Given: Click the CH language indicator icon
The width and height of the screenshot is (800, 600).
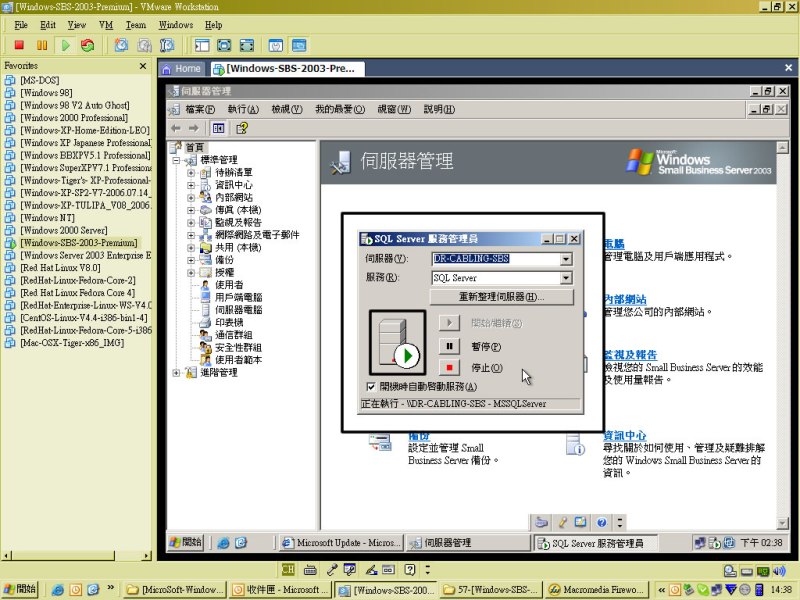Looking at the screenshot, I should (288, 569).
